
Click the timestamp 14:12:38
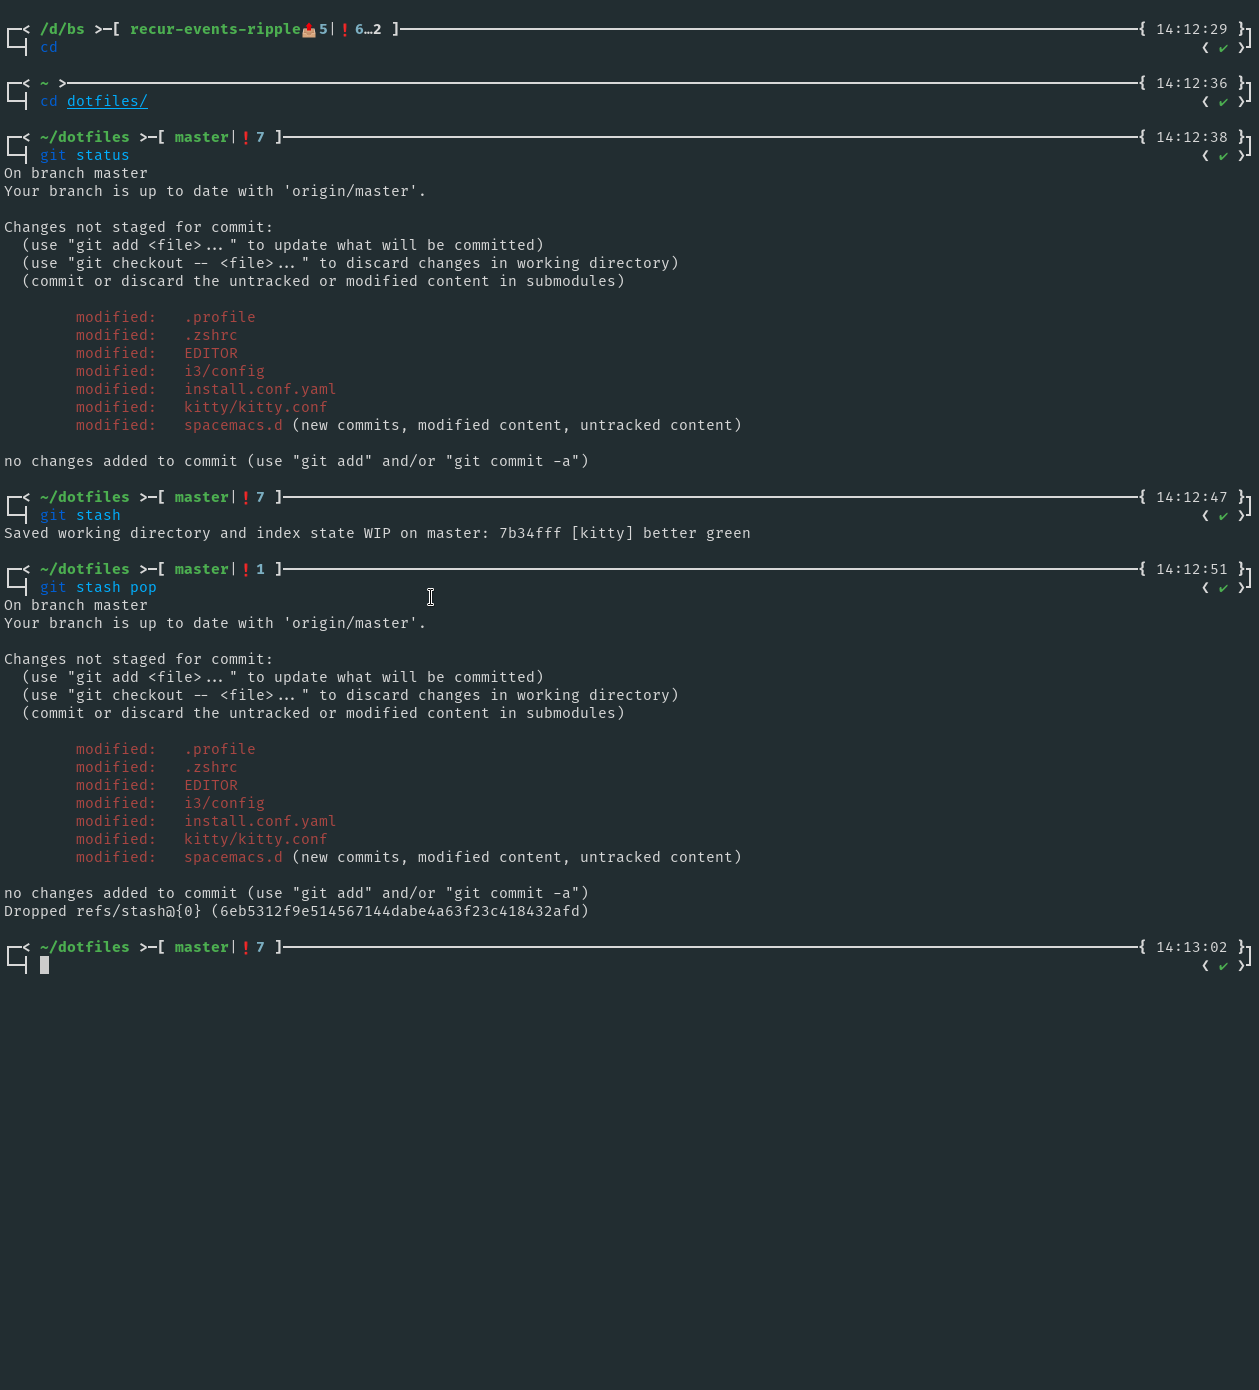click(1191, 137)
